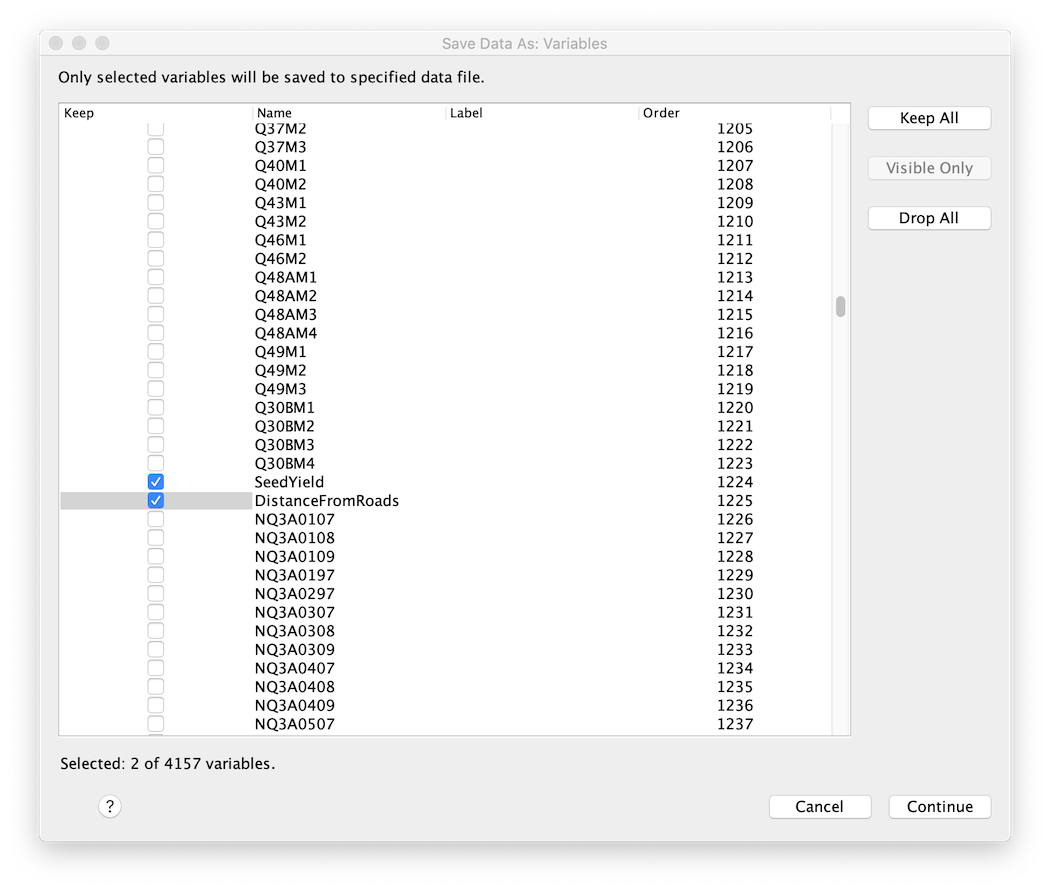1050x890 pixels.
Task: Select the NQ3A0108 variable name
Action: tap(295, 538)
